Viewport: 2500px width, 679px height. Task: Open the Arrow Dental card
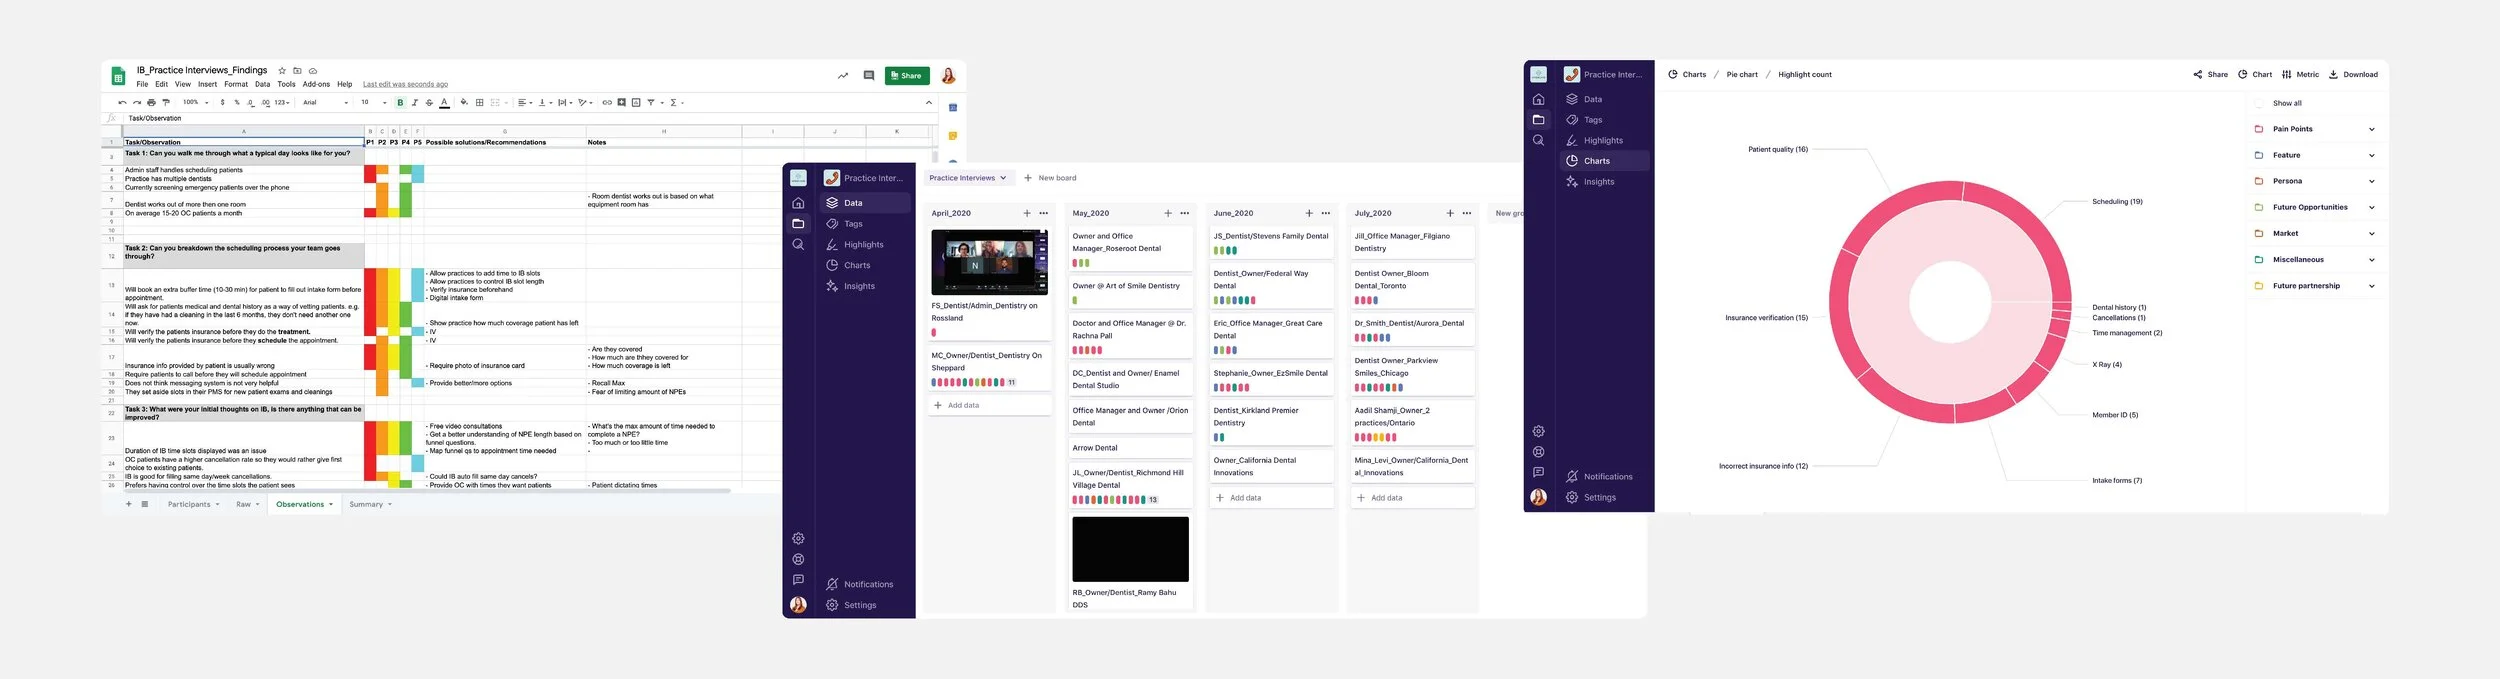pos(1130,448)
